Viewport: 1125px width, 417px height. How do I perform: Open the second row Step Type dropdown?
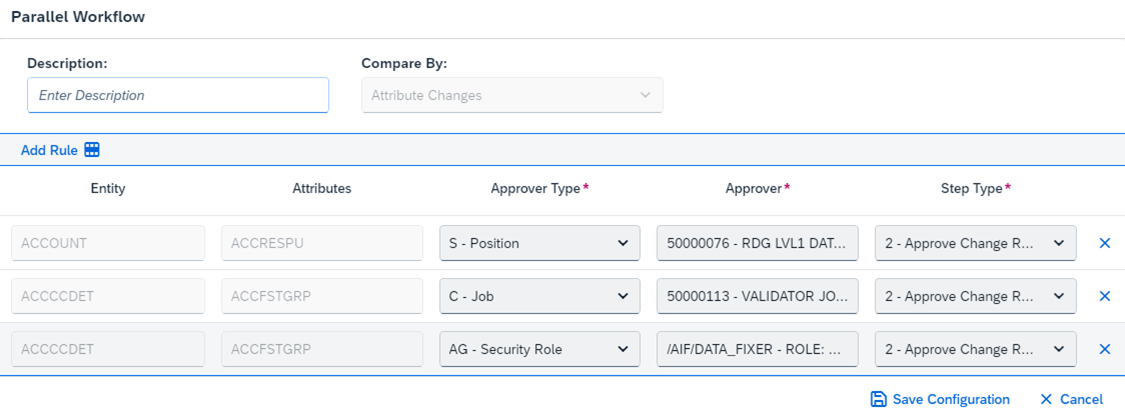pyautogui.click(x=976, y=296)
